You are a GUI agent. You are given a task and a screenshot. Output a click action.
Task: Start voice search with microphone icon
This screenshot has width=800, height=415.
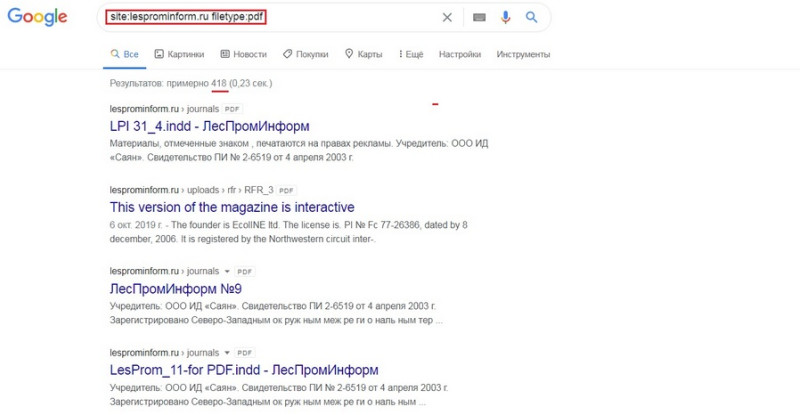click(x=505, y=17)
